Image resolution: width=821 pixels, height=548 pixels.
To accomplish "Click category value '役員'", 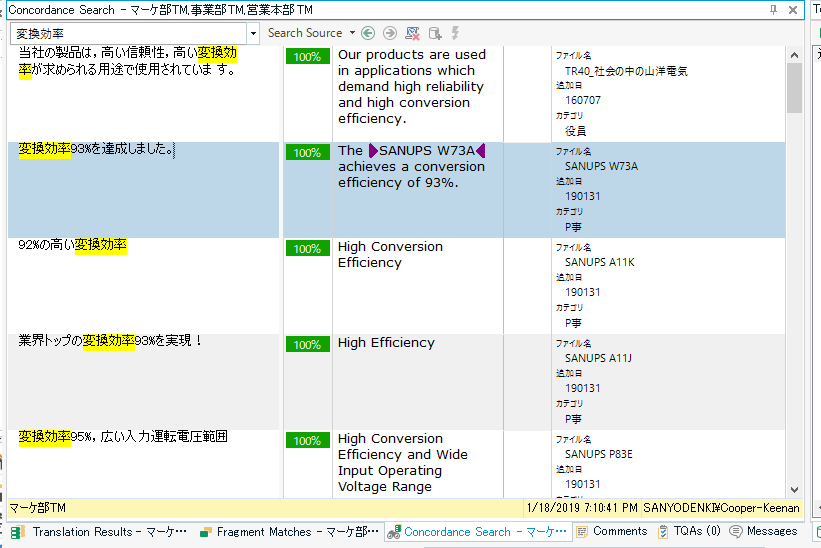I will 575,131.
